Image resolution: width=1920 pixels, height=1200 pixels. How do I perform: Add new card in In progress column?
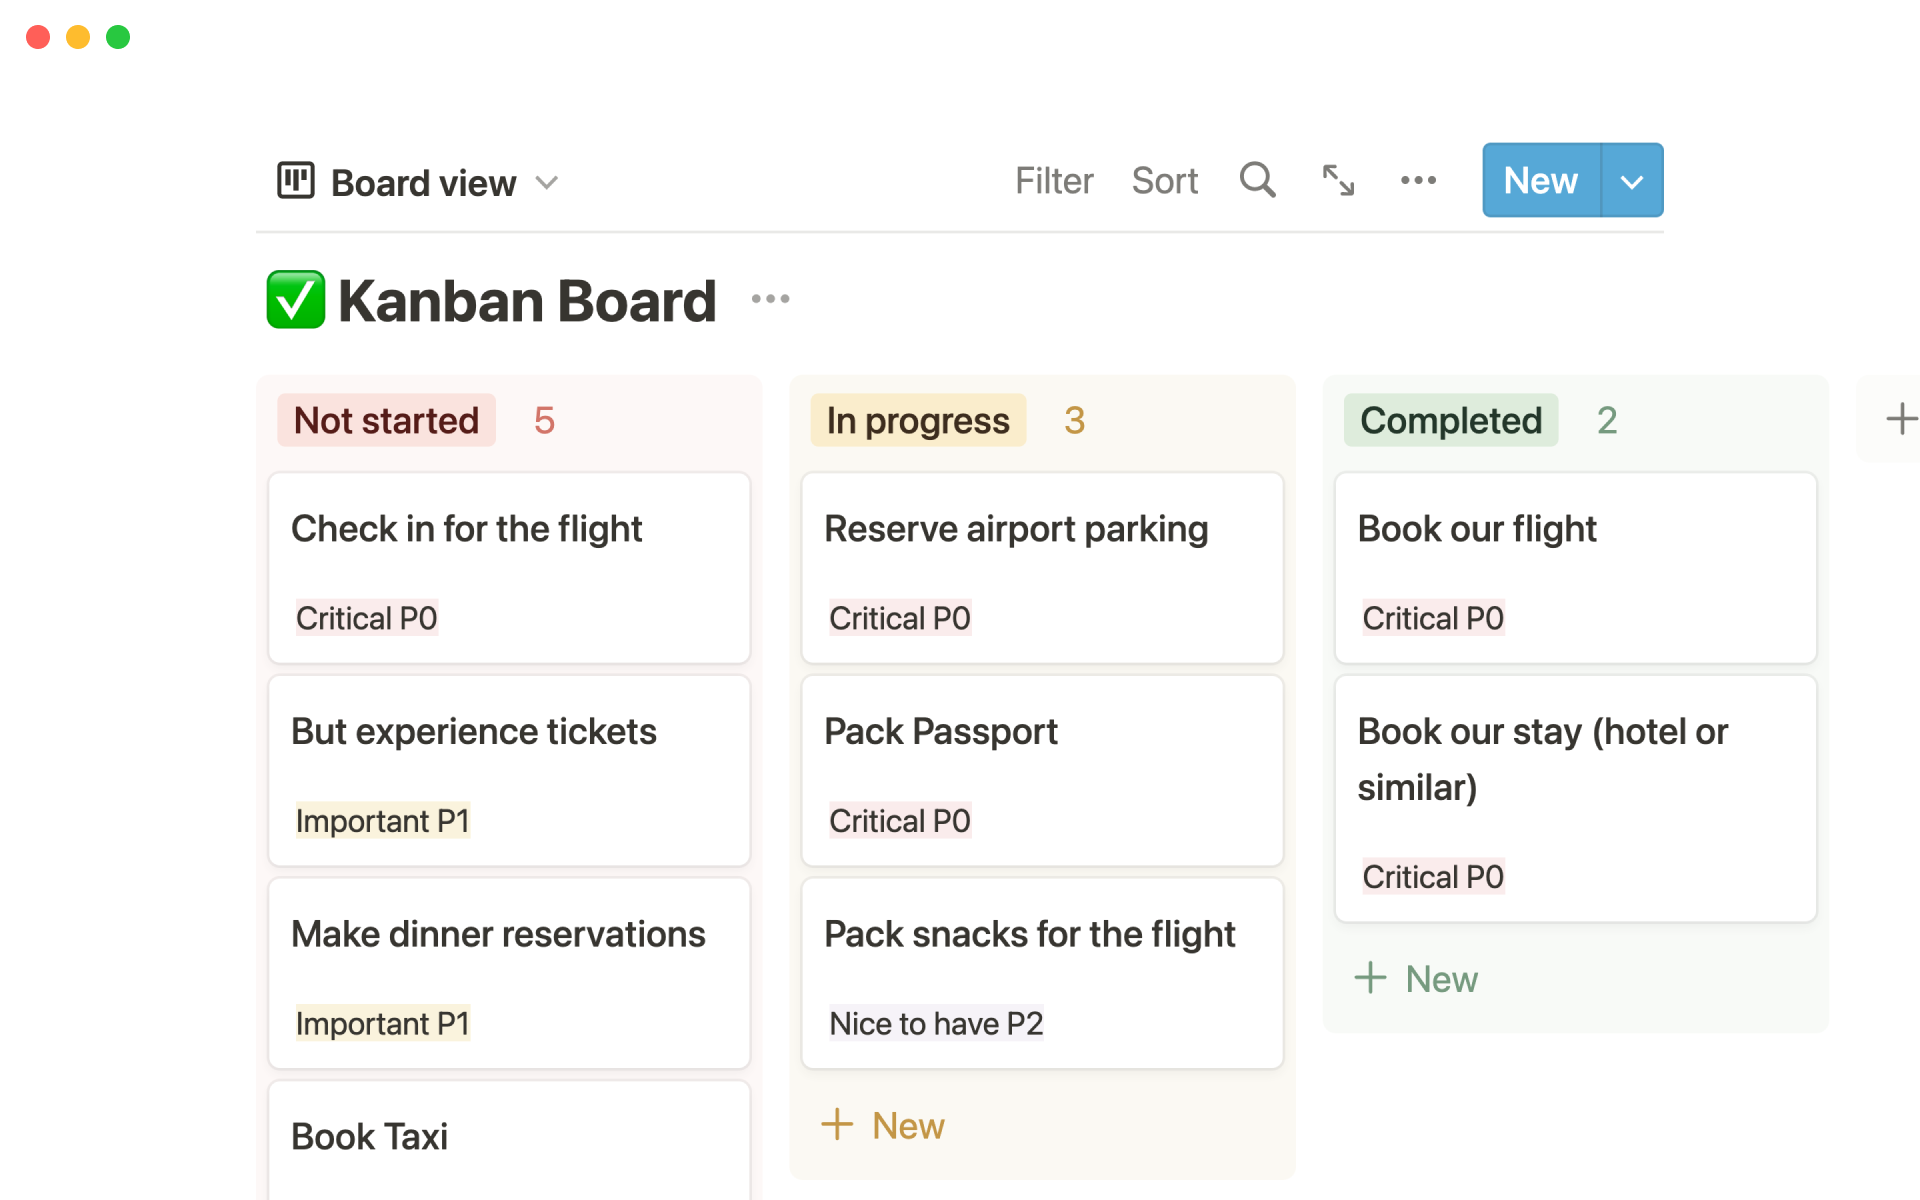click(884, 1125)
